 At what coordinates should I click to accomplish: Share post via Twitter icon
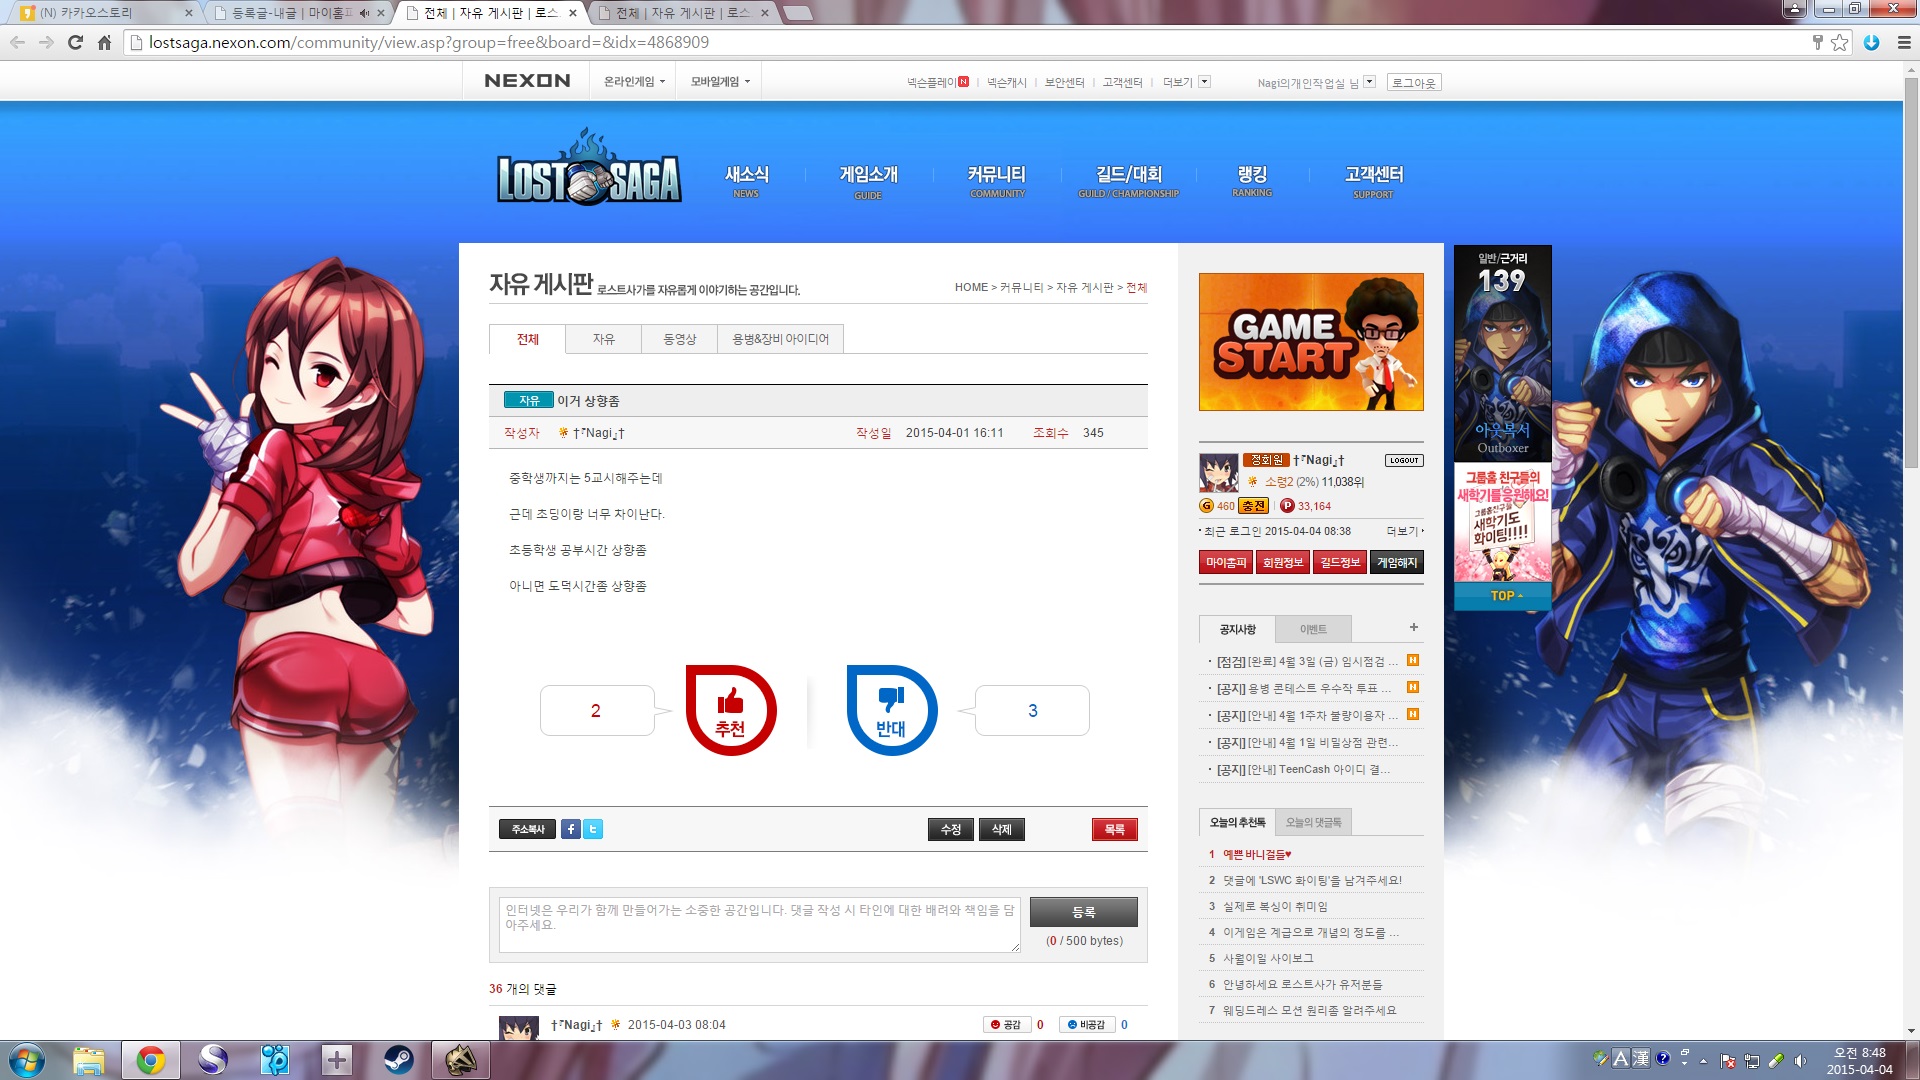click(593, 829)
